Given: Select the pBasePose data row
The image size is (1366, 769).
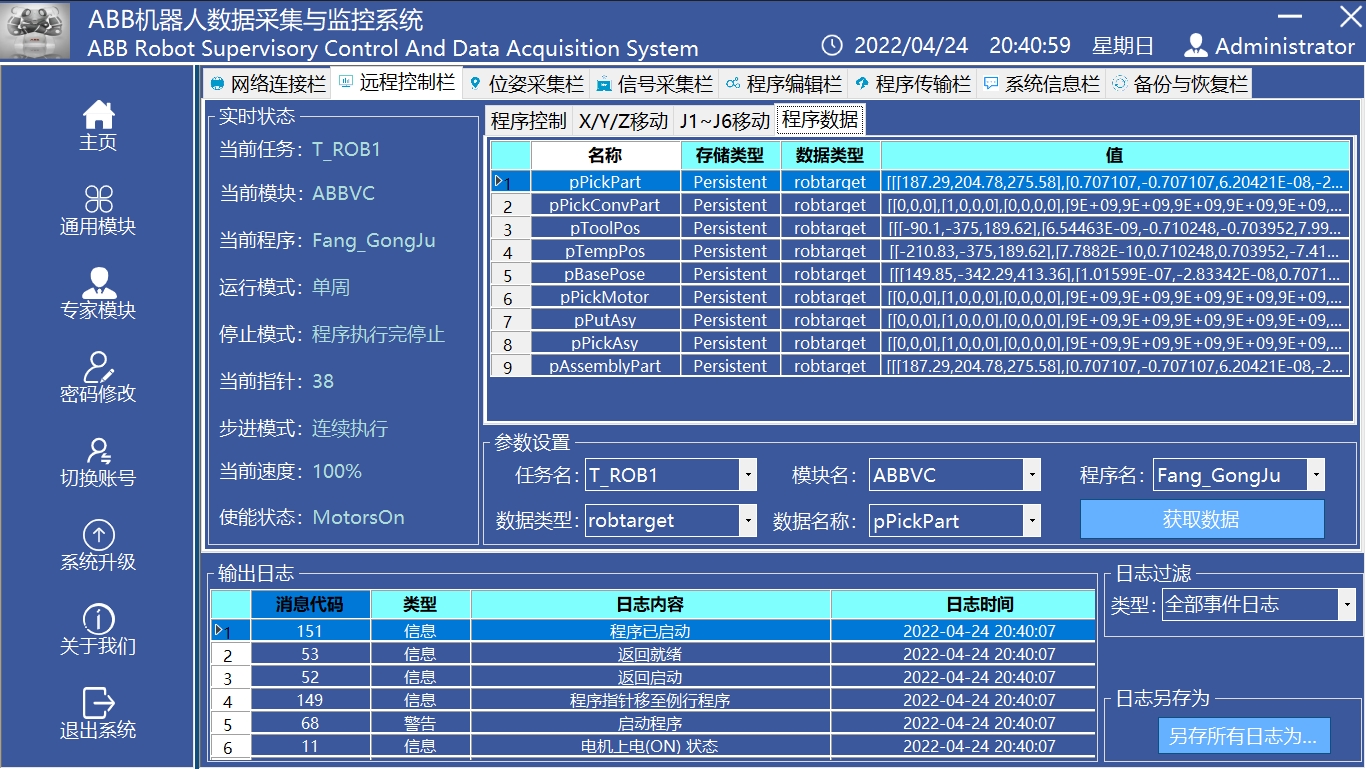Looking at the screenshot, I should pyautogui.click(x=920, y=274).
